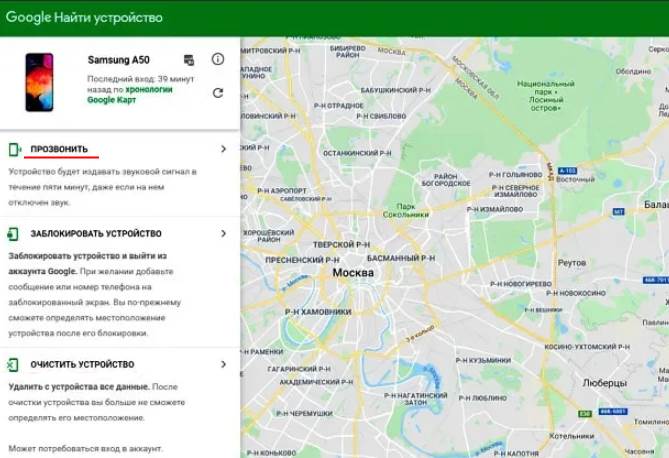Click Котельники label on the map

[x=571, y=436]
